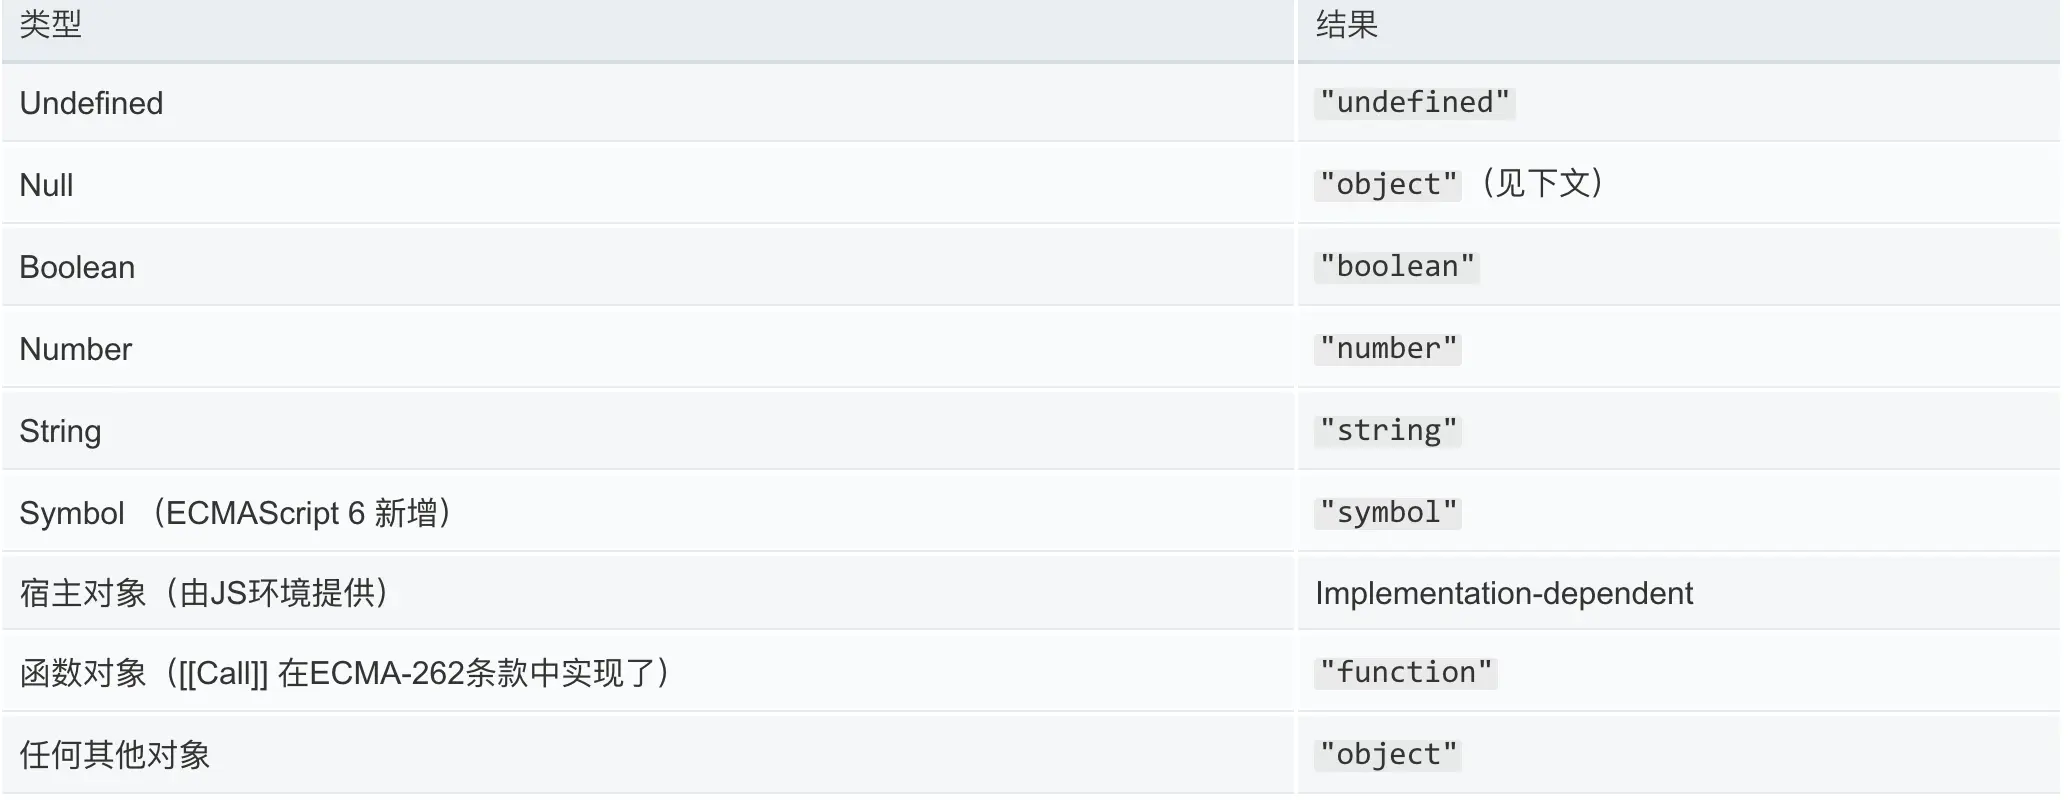Select the 函数对象 [[Call]] row label

point(345,673)
